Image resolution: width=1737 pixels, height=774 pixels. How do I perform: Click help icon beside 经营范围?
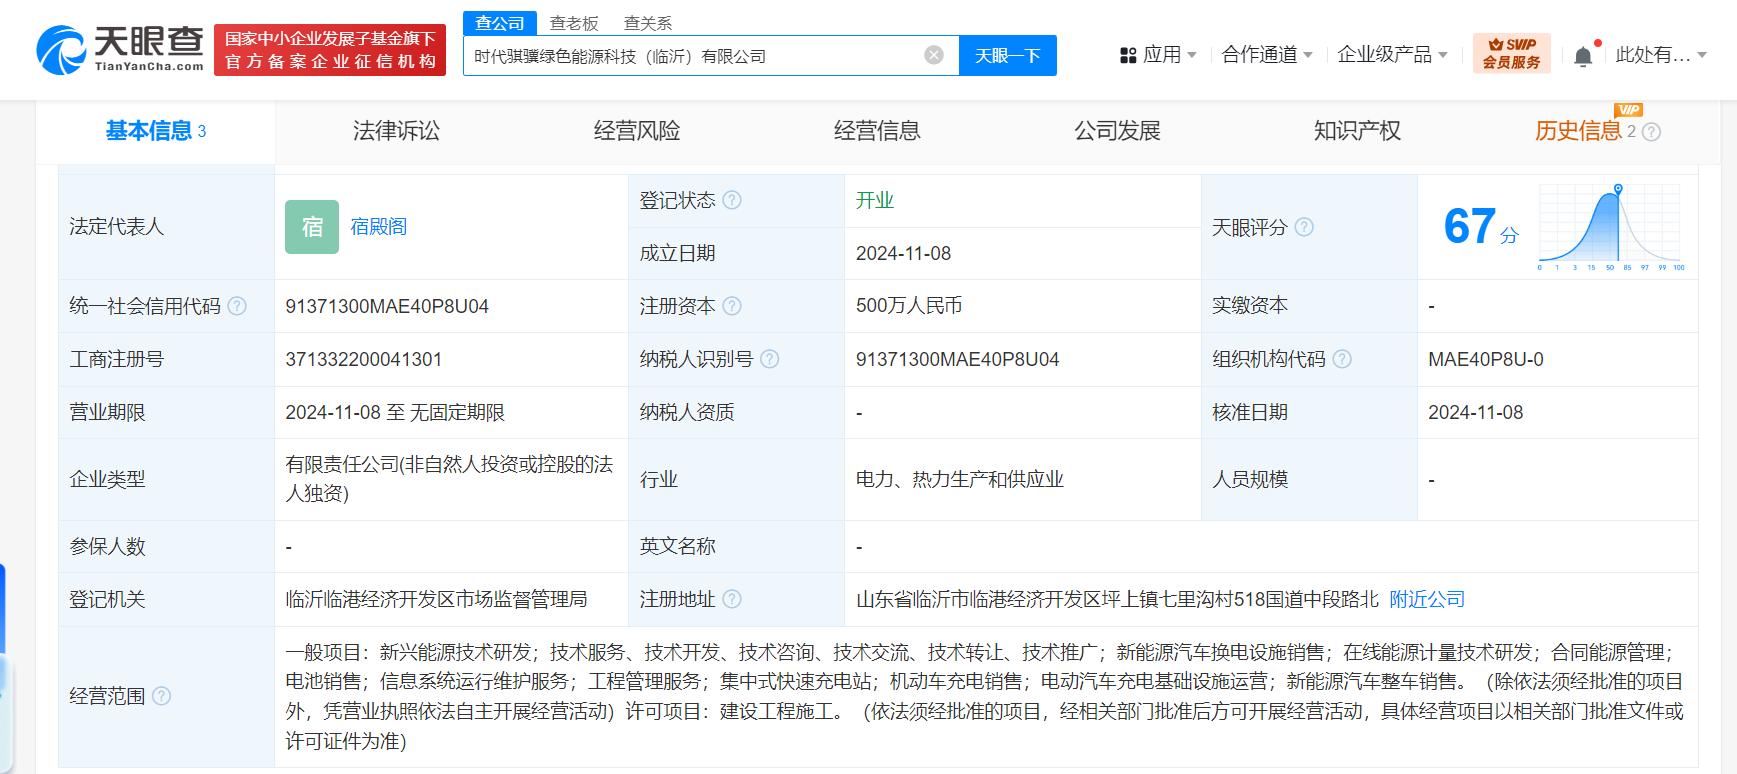(x=161, y=696)
